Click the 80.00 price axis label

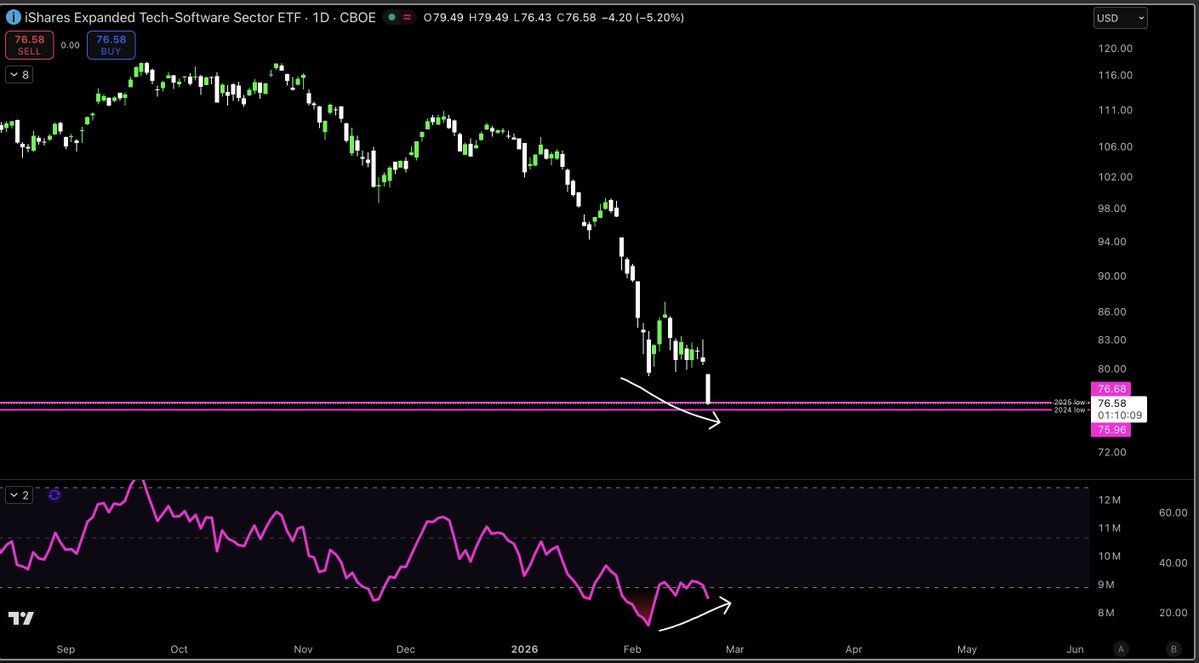click(1114, 369)
